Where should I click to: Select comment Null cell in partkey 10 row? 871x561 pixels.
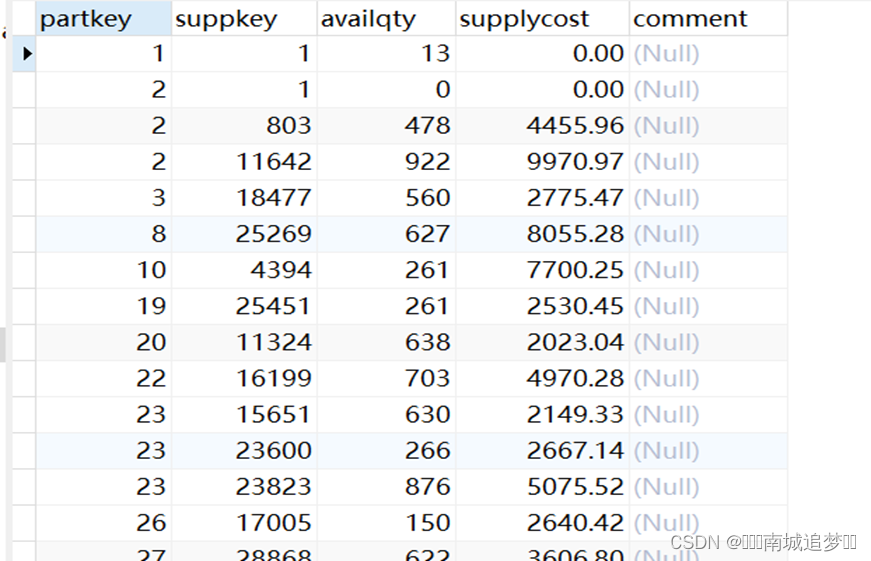(x=708, y=270)
